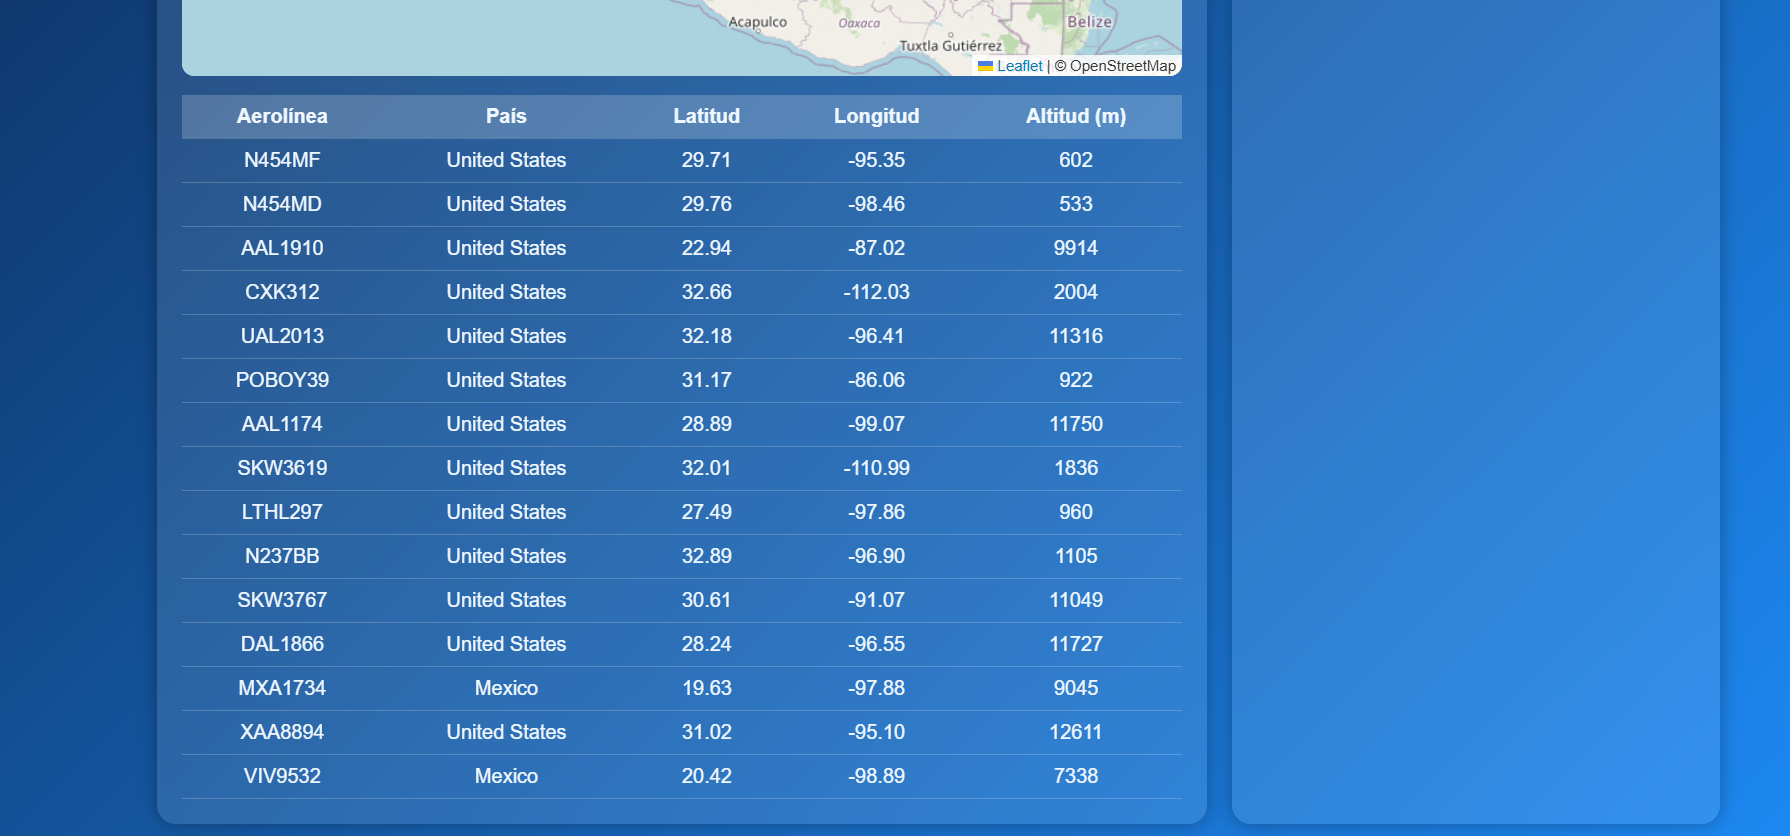This screenshot has width=1790, height=836.
Task: Select flight POBOY39 in the table
Action: pos(282,380)
